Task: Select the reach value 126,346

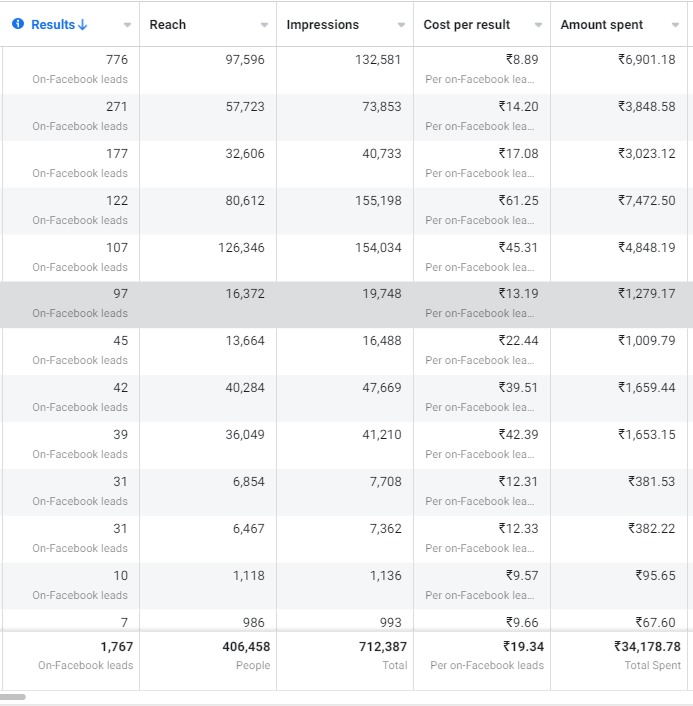Action: click(x=241, y=247)
